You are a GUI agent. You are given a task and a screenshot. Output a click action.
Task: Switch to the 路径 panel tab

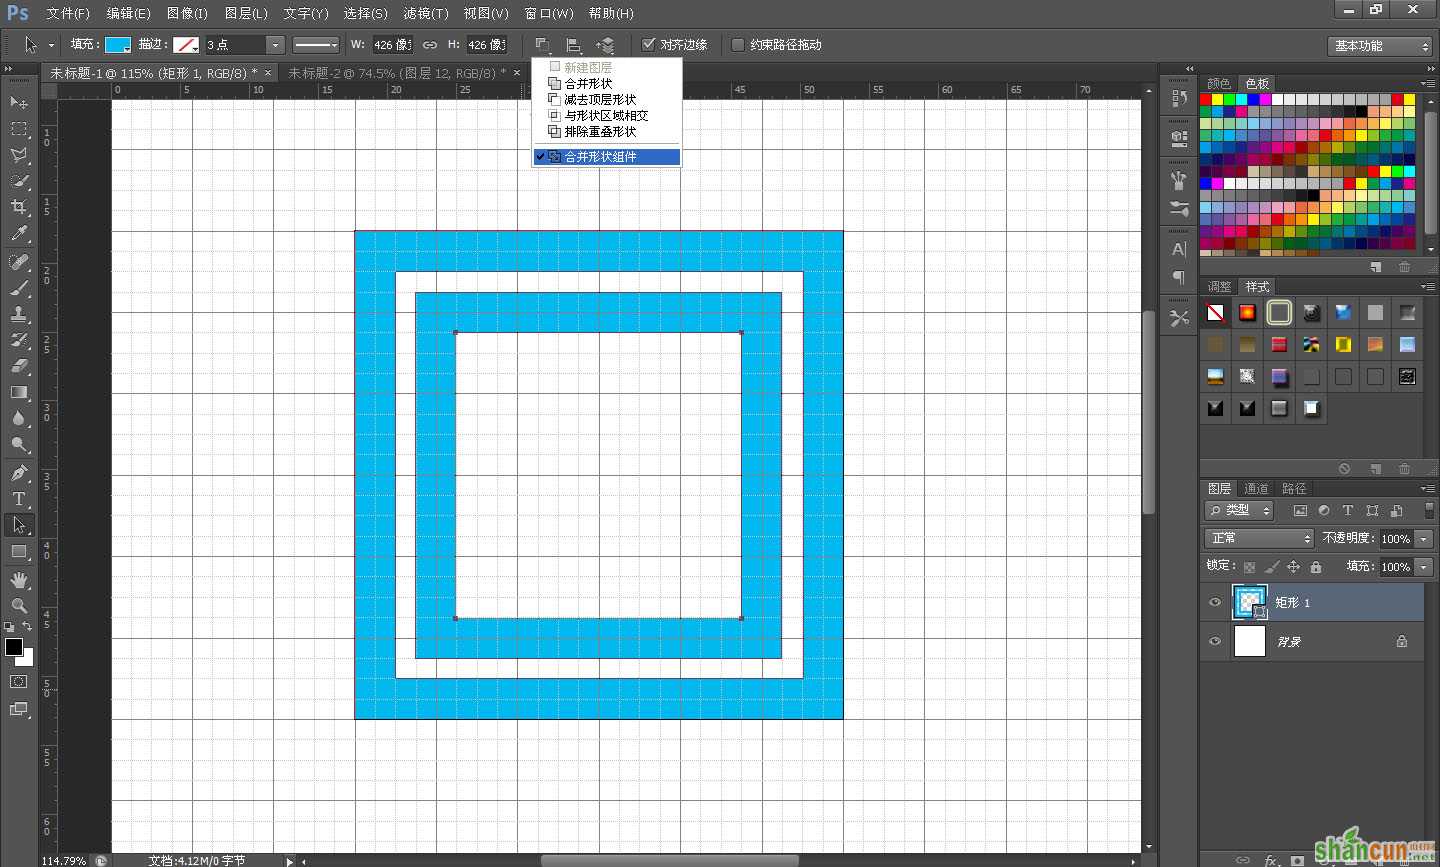pyautogui.click(x=1294, y=488)
